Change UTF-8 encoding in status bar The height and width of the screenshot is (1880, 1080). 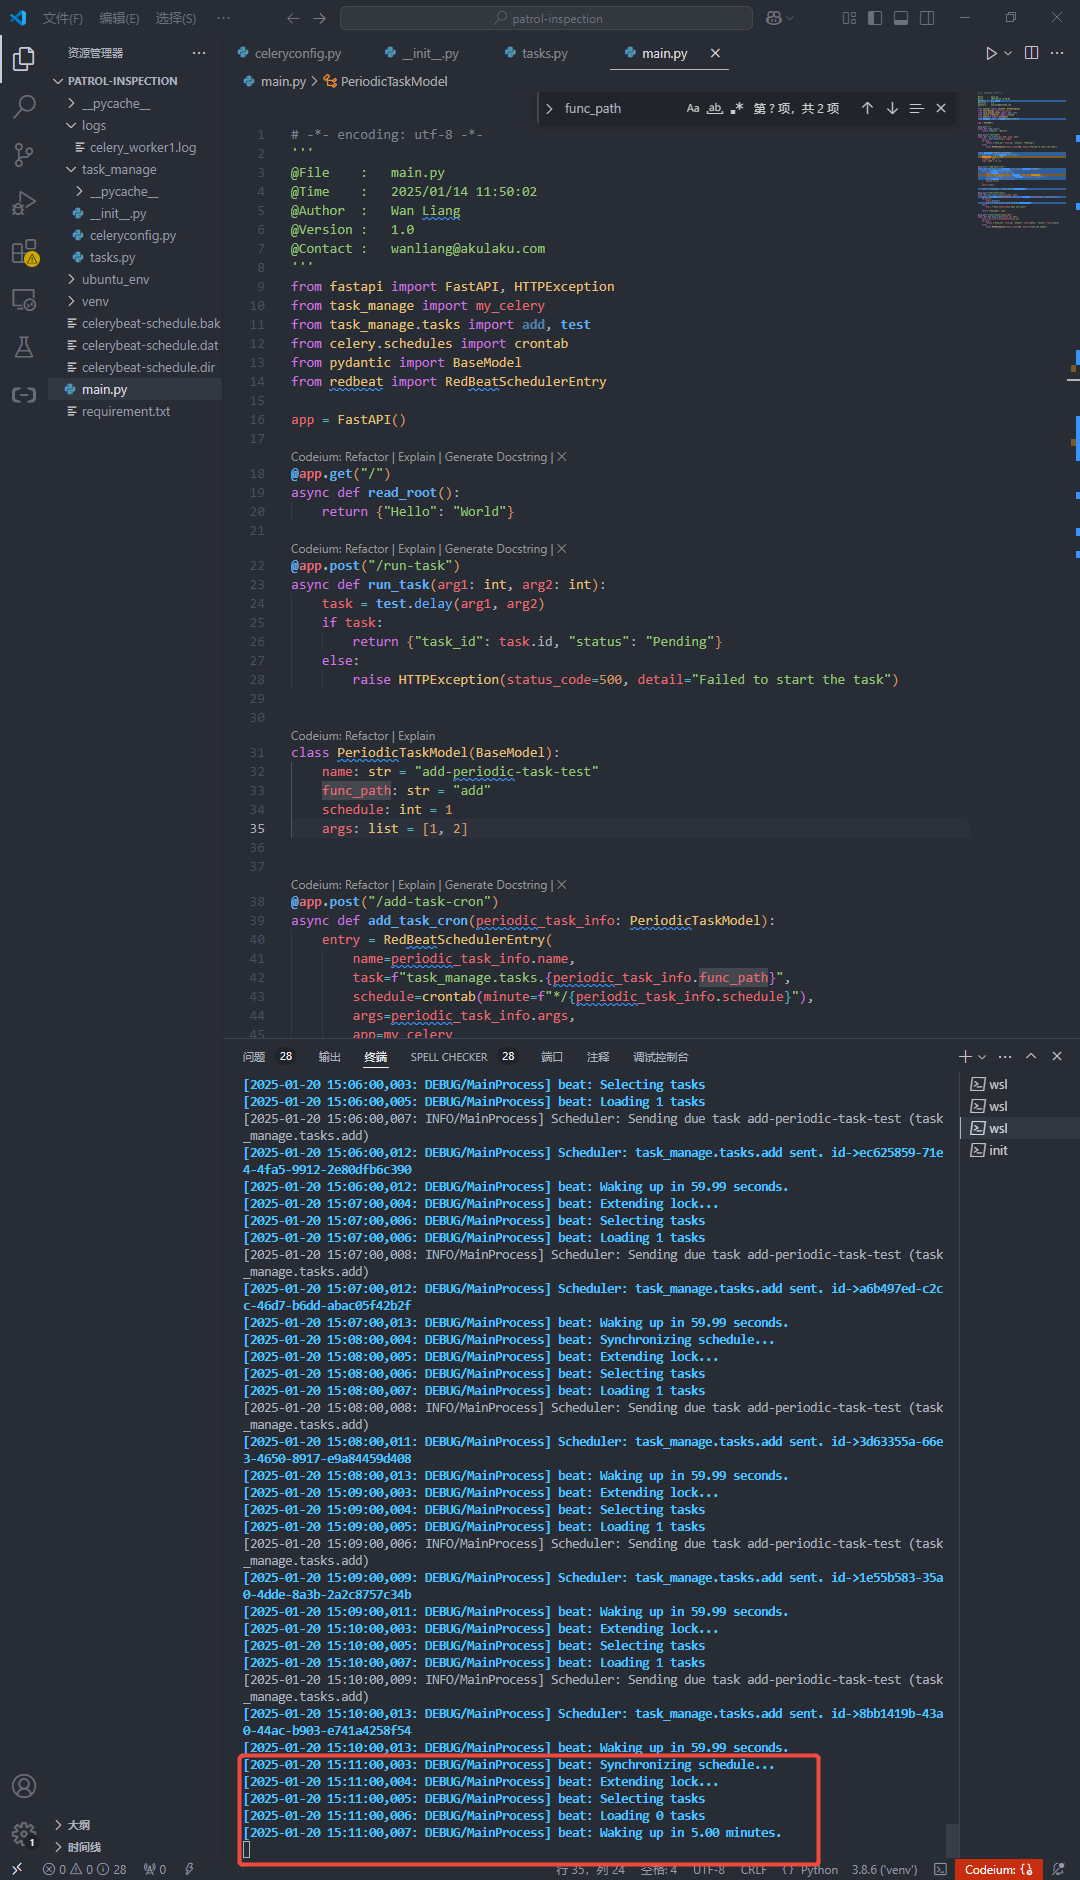(708, 1869)
